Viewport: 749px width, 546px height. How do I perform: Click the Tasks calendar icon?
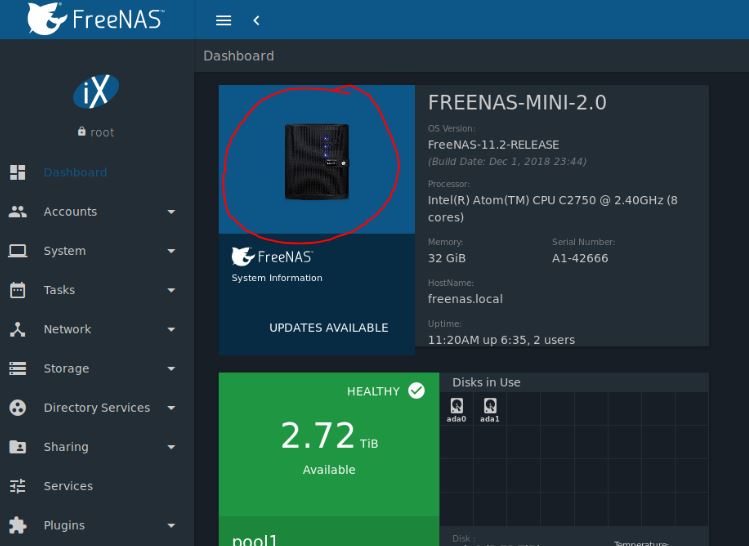(x=18, y=290)
